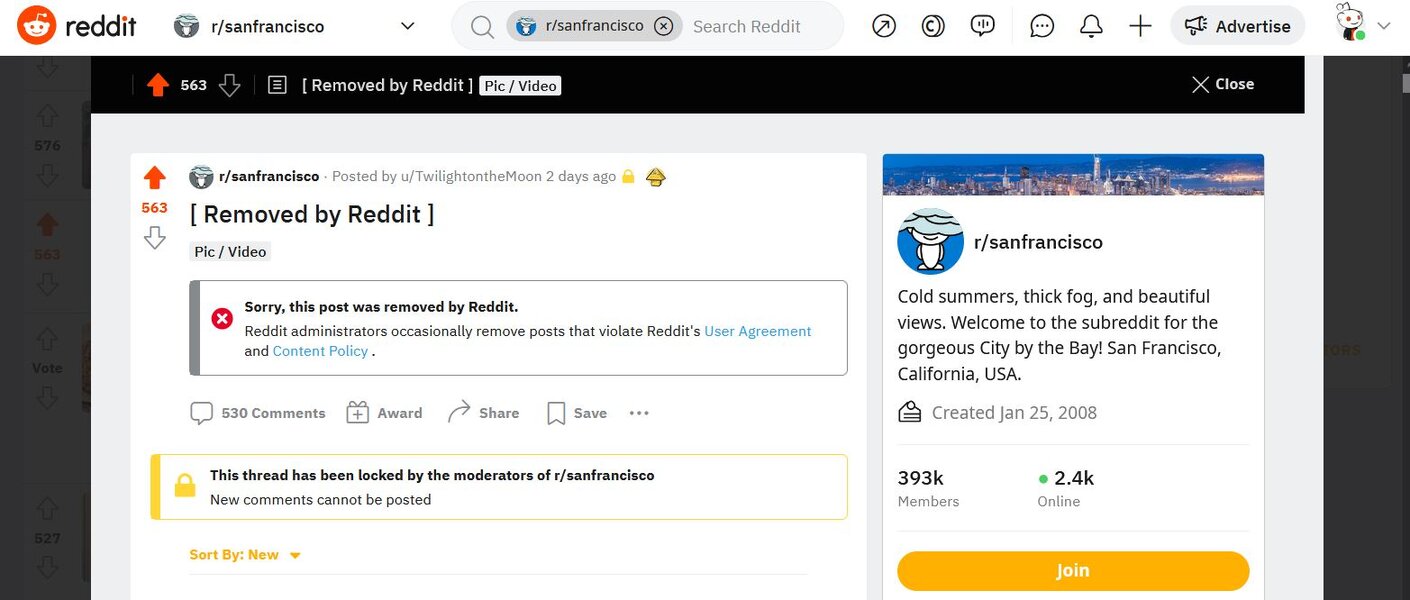Open the Reddit Talk live icon
The image size is (1410, 600).
pos(983,26)
